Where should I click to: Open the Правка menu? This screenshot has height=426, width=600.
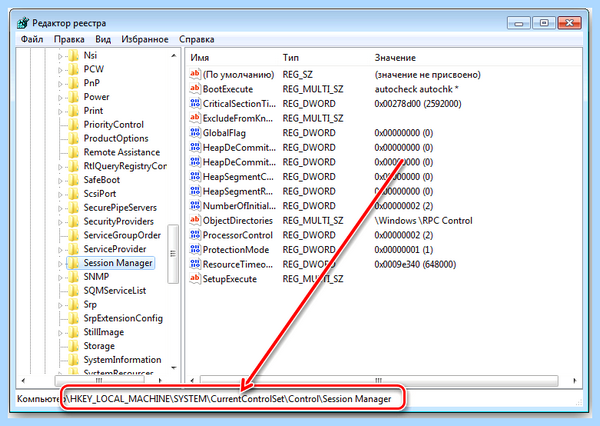69,39
